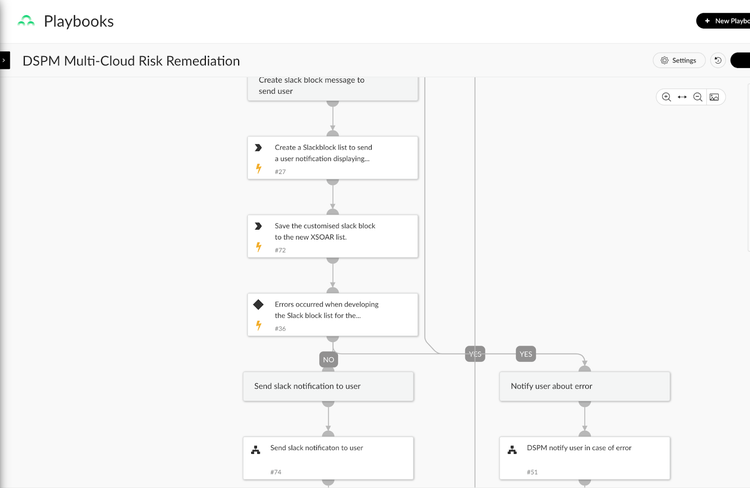Image resolution: width=750 pixels, height=488 pixels.
Task: Click lightning bolt icon on task #27
Action: (258, 168)
